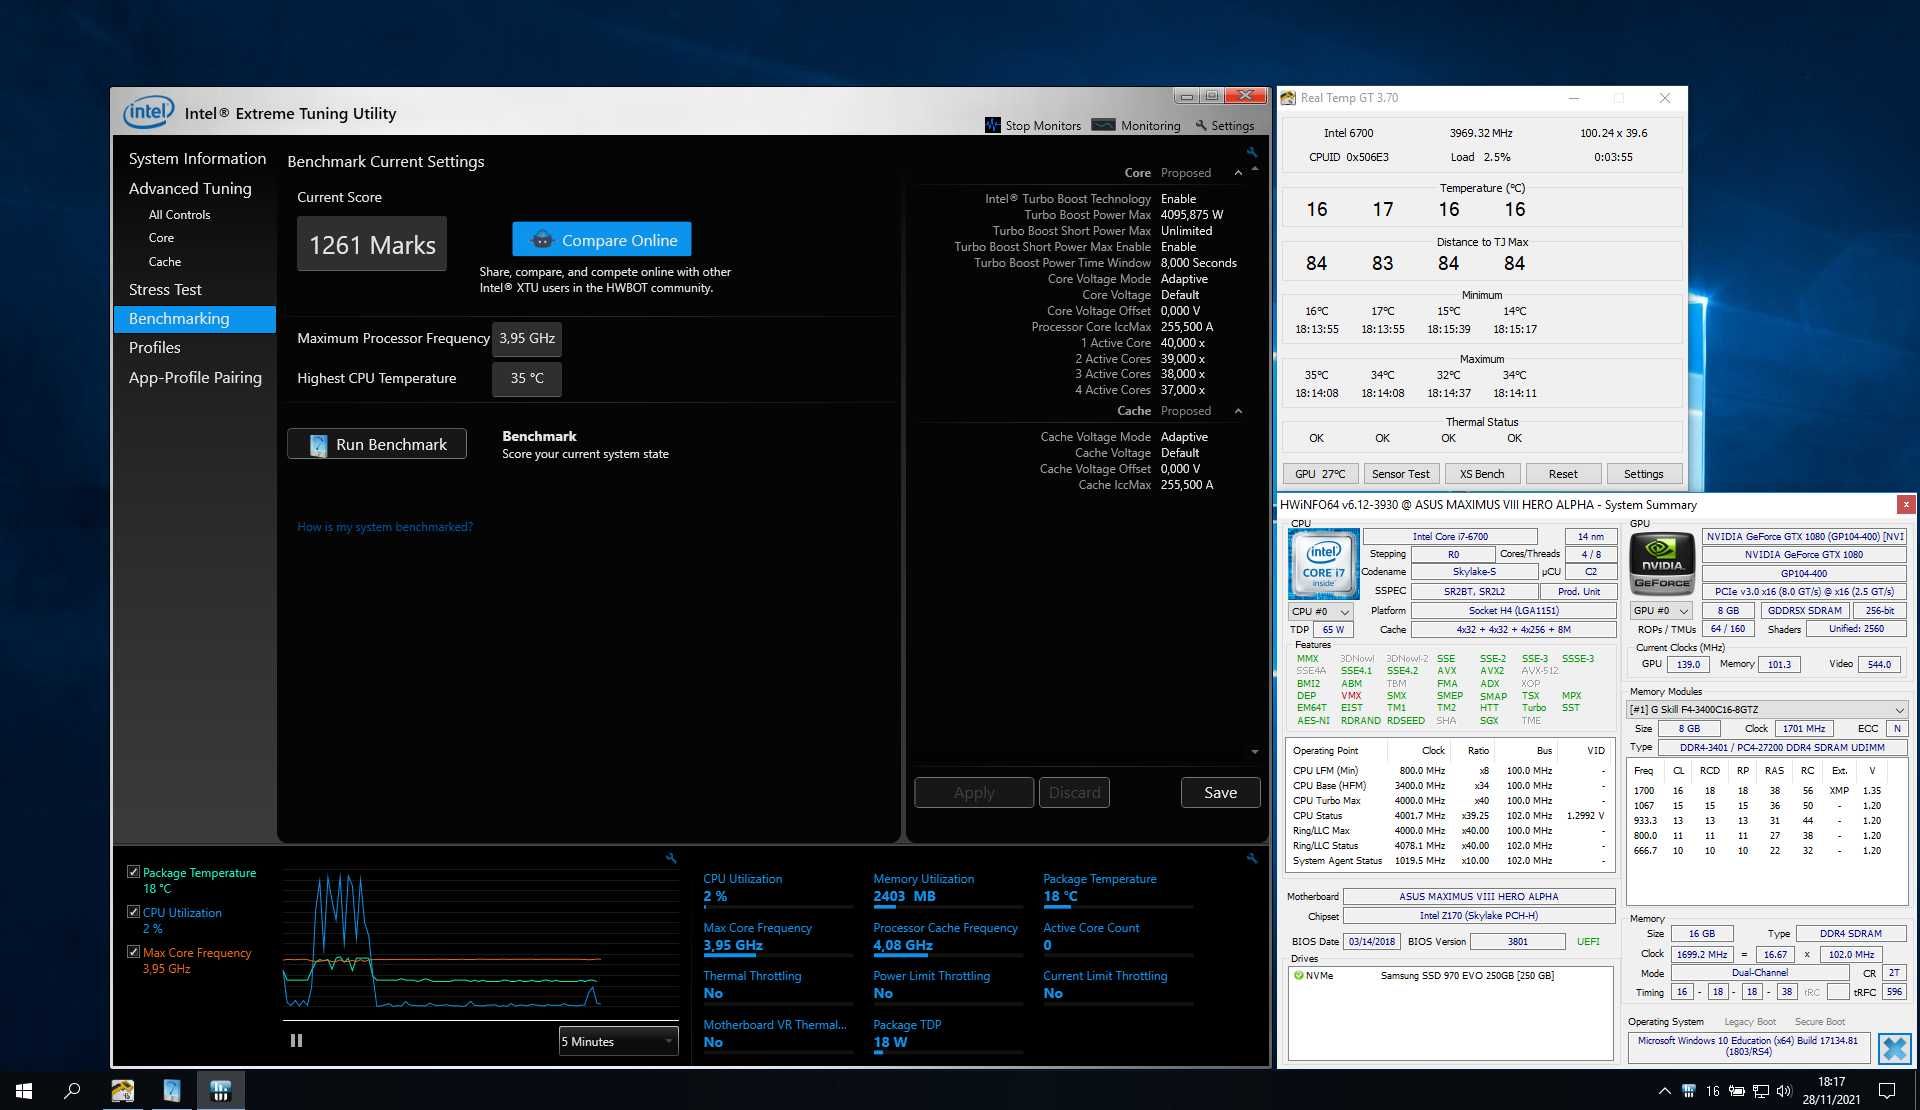Image resolution: width=1920 pixels, height=1110 pixels.
Task: Click Compare Online button
Action: 605,239
